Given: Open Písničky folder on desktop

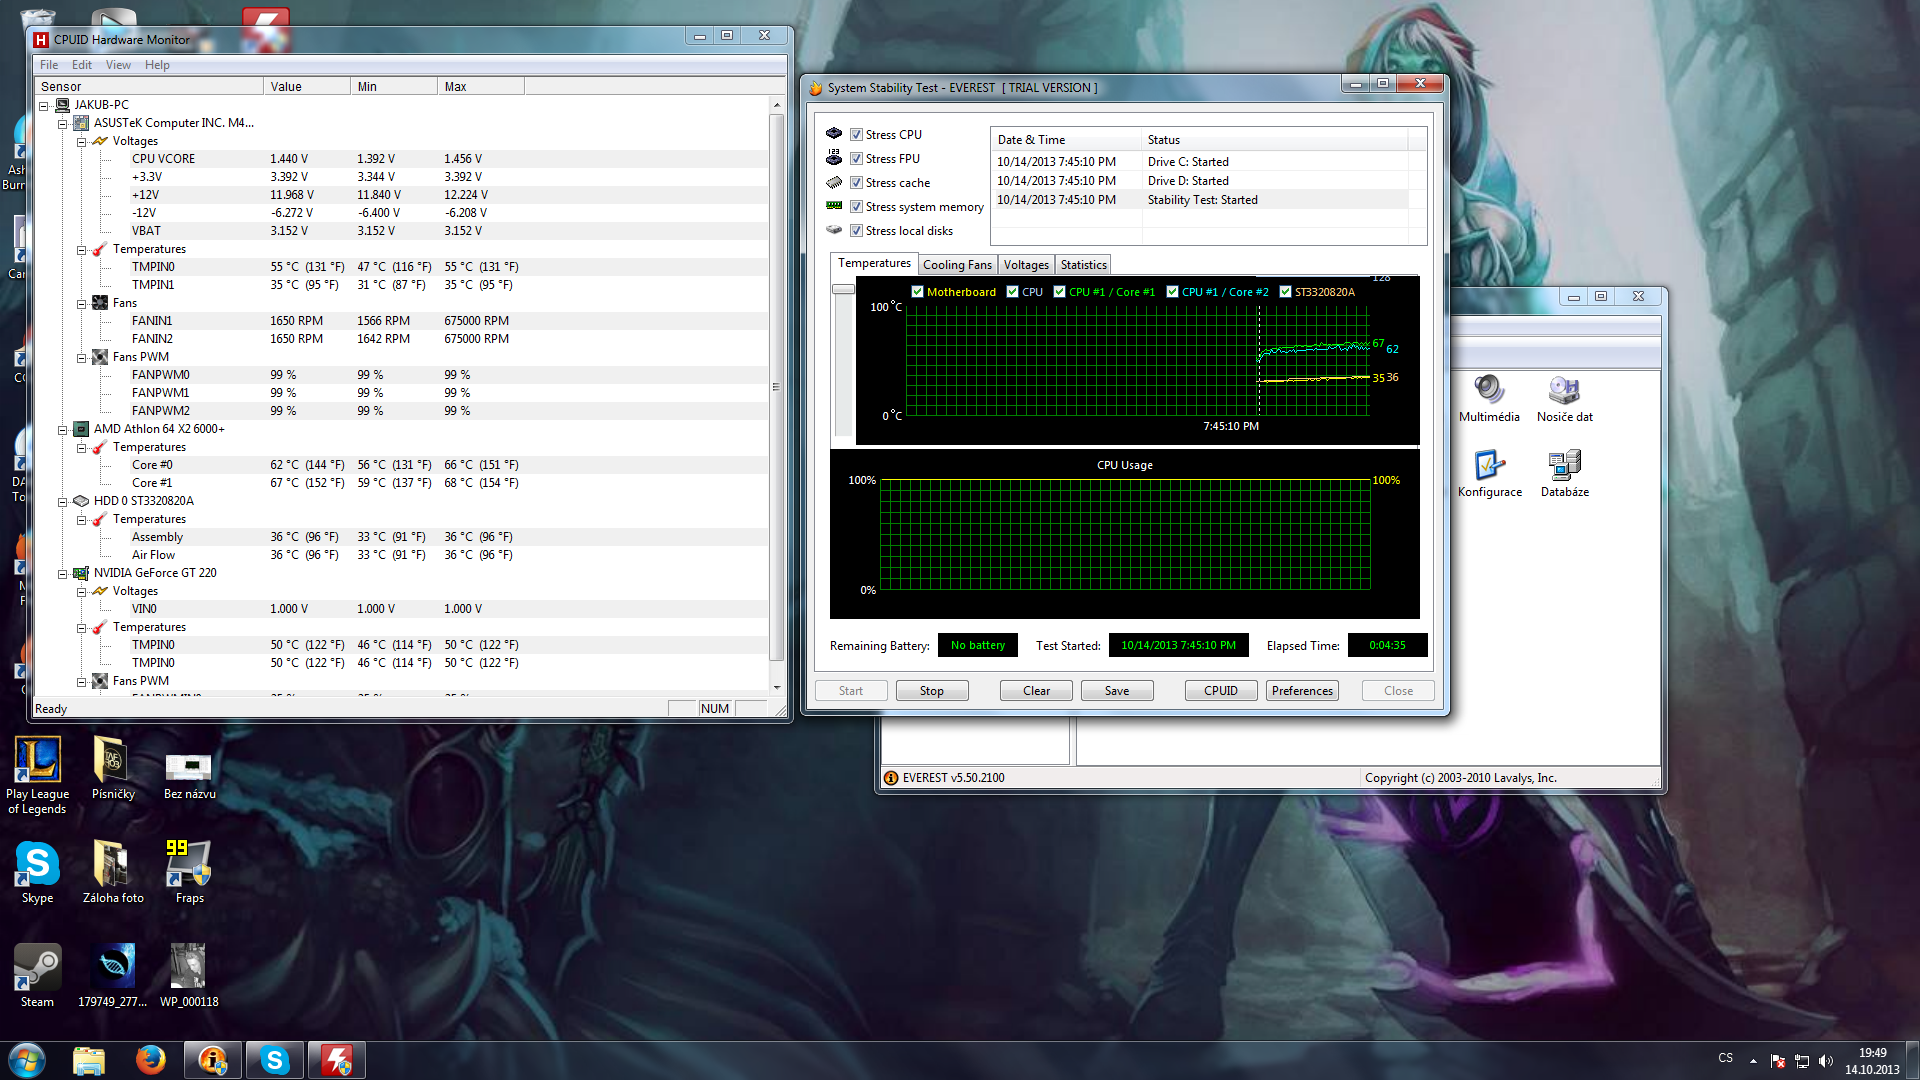Looking at the screenshot, I should coord(113,768).
